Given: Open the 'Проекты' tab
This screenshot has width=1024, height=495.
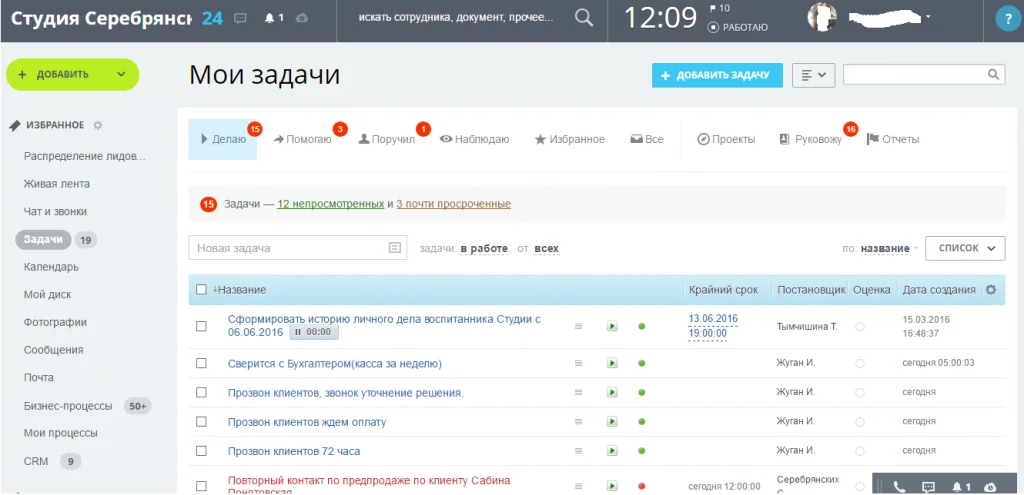Looking at the screenshot, I should pos(726,139).
